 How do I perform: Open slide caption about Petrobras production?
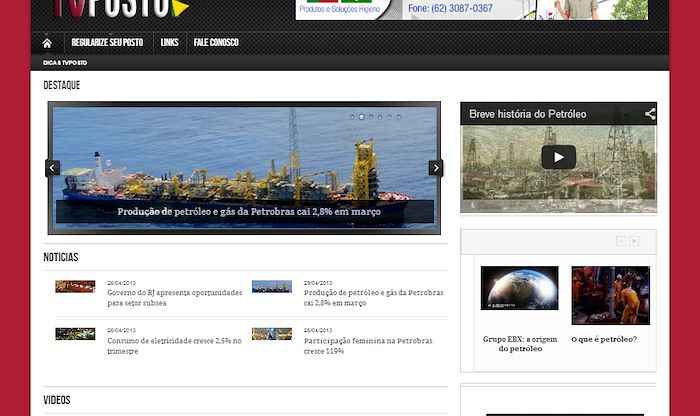coord(249,212)
